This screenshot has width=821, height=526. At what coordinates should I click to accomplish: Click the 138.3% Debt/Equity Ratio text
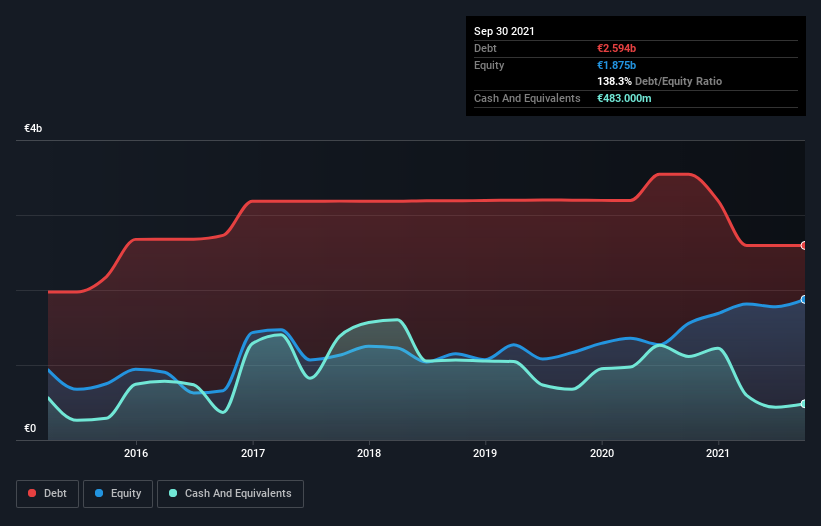(660, 82)
